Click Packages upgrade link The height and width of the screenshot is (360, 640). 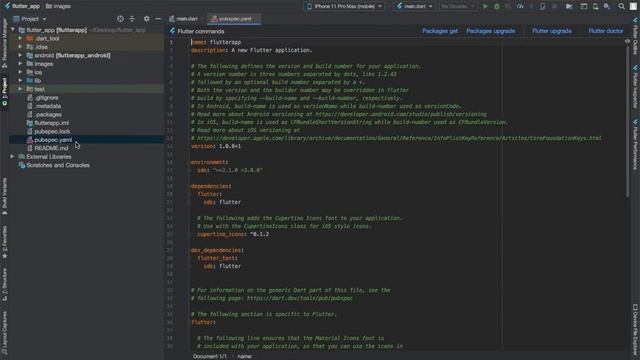pos(491,31)
